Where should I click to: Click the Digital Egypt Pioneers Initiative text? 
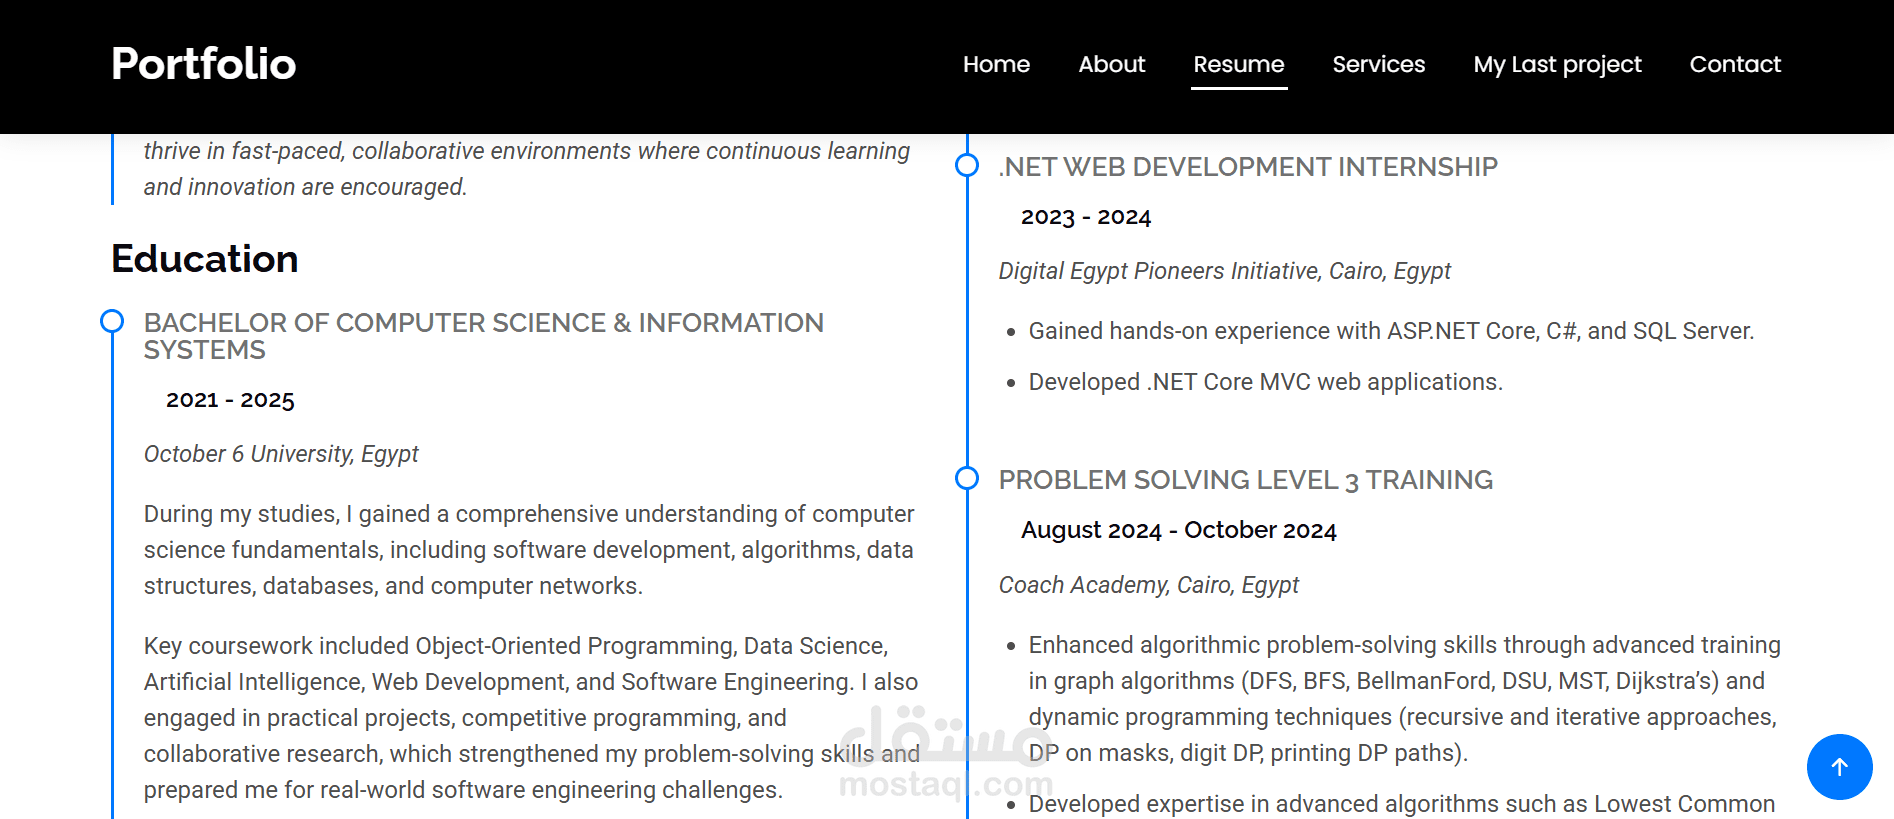click(1224, 271)
